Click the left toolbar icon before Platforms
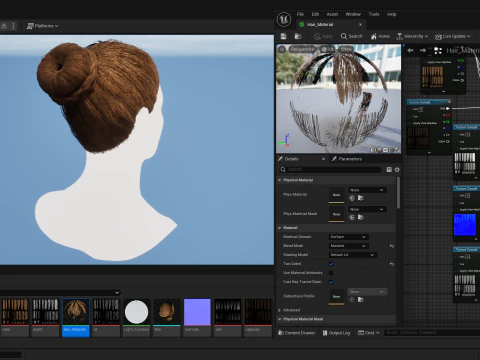 click(4, 26)
